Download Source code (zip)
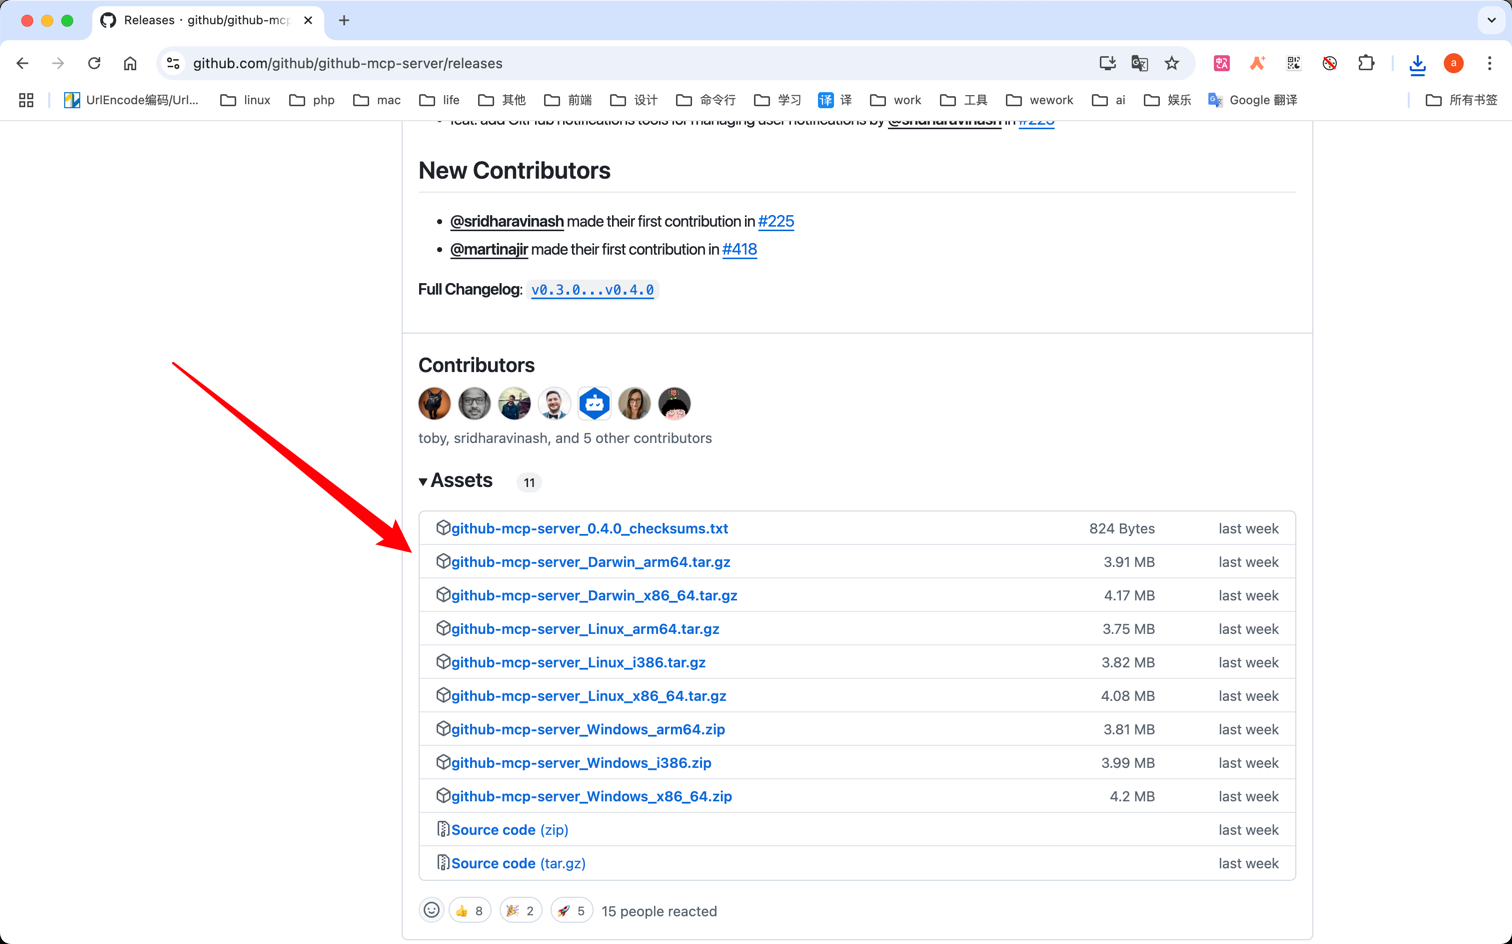 click(510, 830)
